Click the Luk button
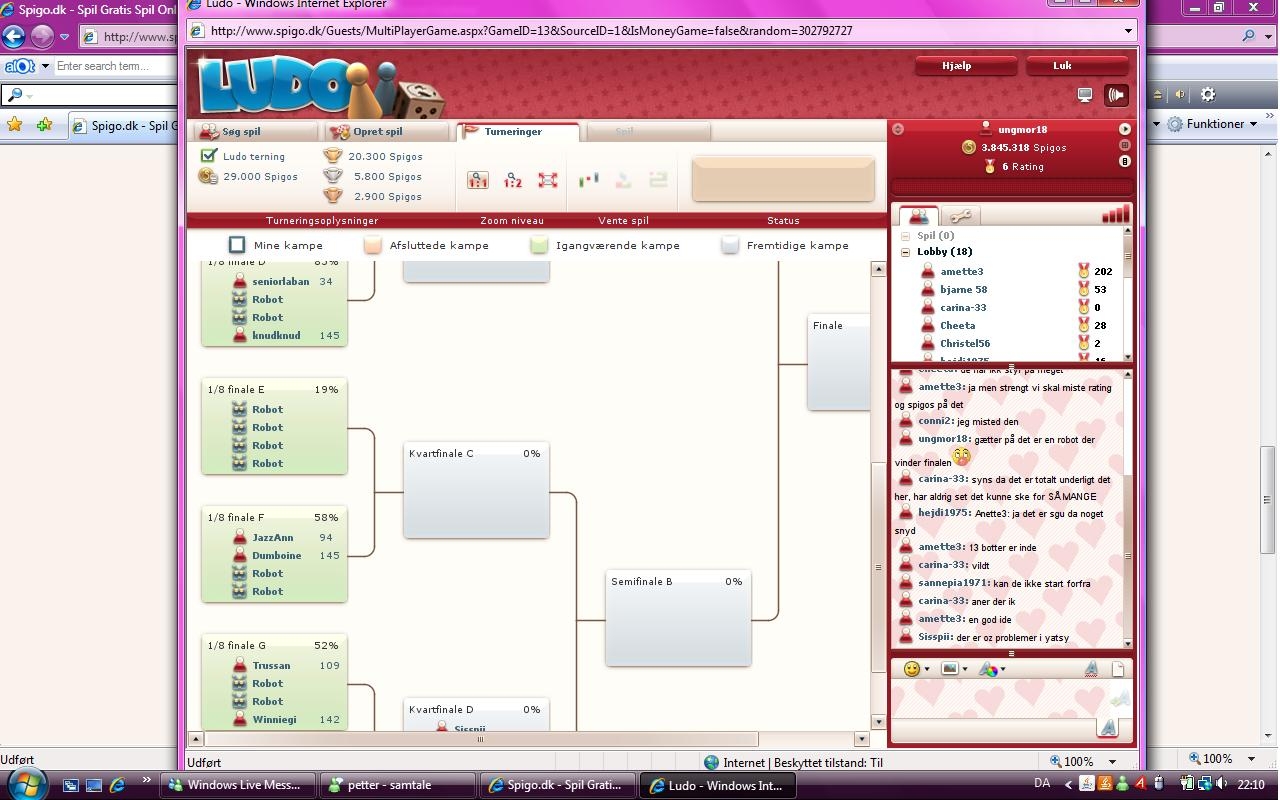The image size is (1280, 800). tap(1063, 66)
